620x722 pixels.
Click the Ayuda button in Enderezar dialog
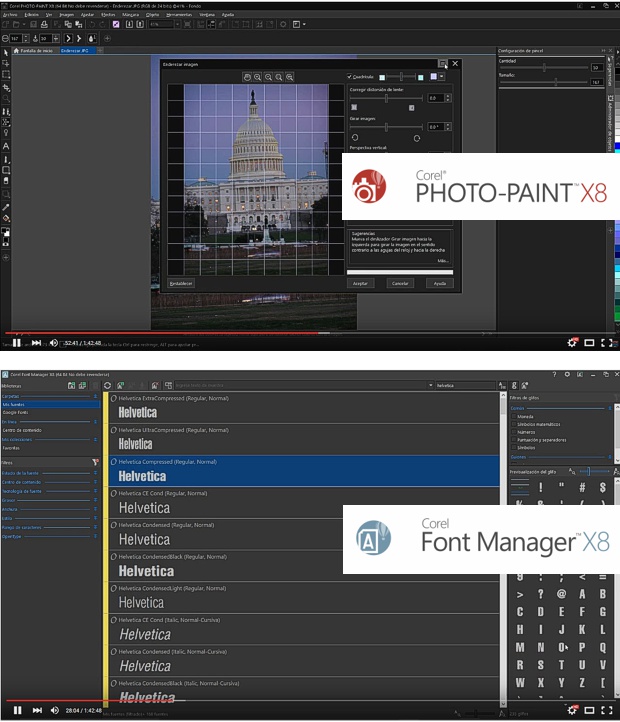[439, 283]
